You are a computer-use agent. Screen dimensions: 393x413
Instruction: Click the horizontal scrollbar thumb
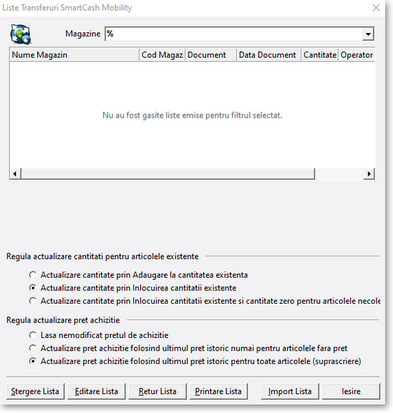(168, 174)
